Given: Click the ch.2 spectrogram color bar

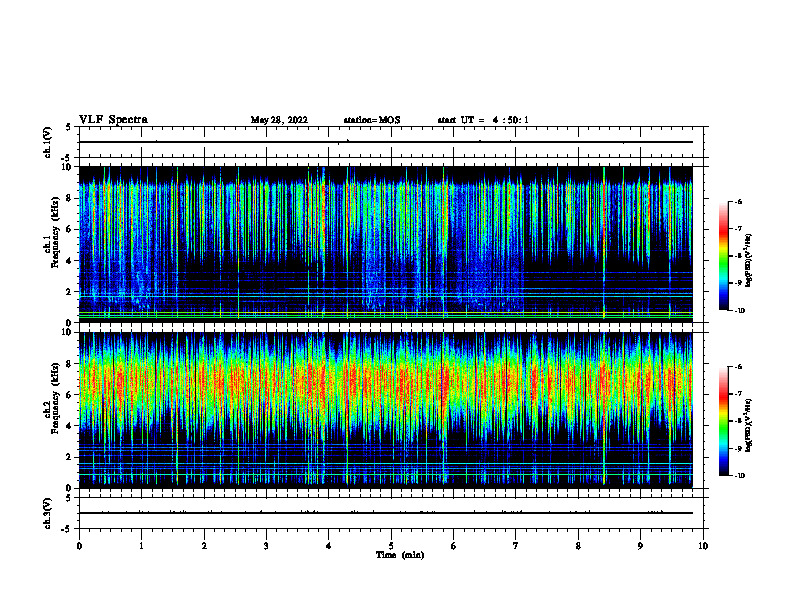Looking at the screenshot, I should click(723, 421).
